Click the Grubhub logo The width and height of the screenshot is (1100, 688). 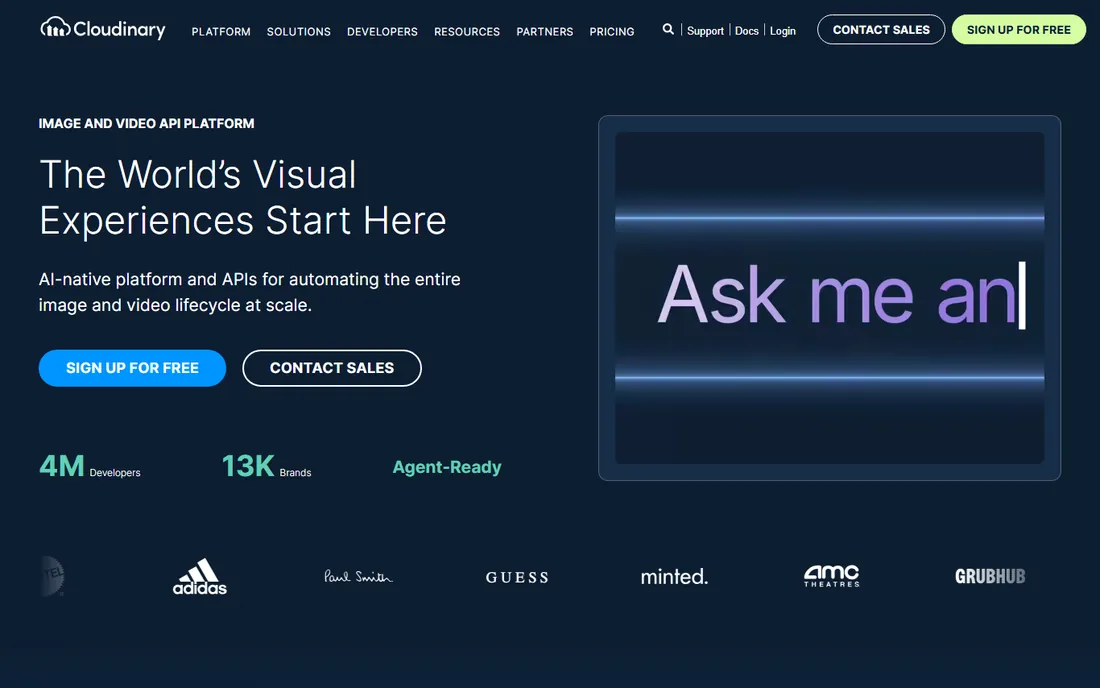coord(990,576)
